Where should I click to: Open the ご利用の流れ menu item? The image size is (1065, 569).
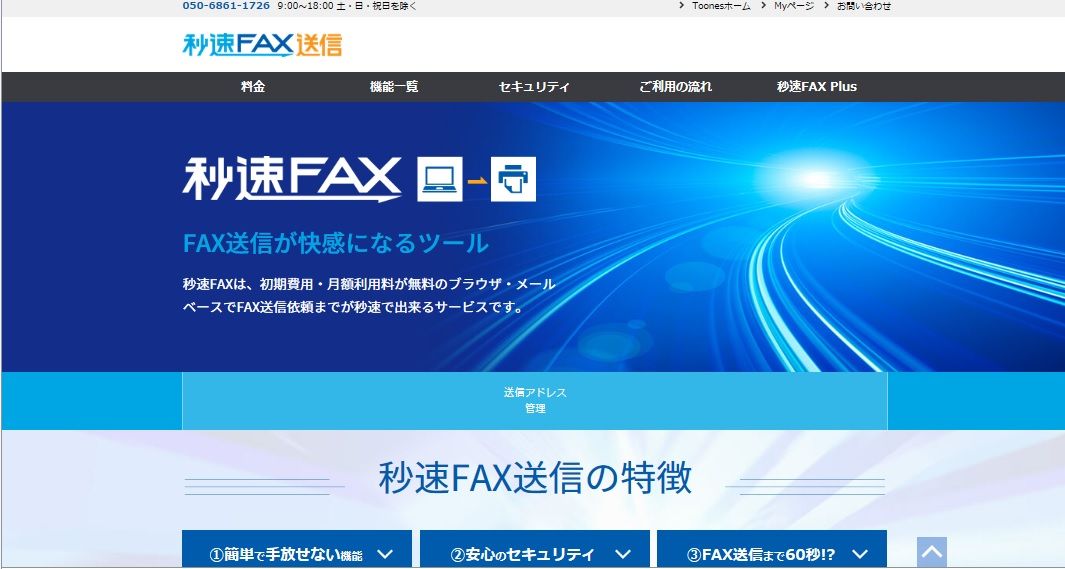[675, 87]
